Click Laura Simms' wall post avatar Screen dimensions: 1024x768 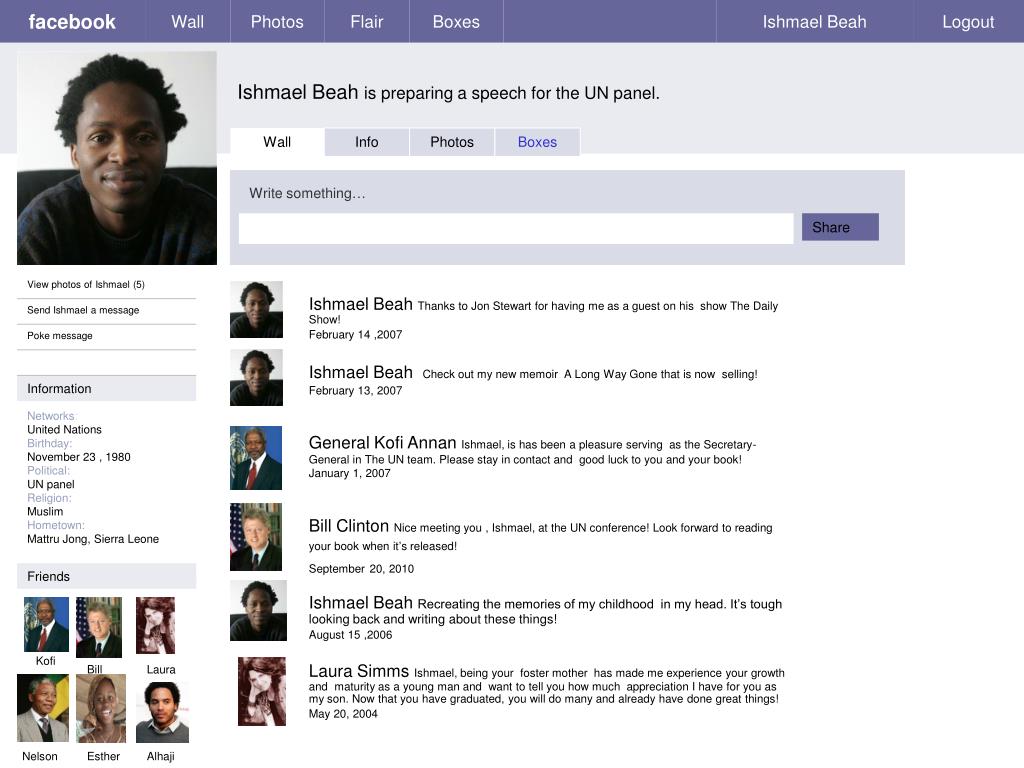coord(262,692)
